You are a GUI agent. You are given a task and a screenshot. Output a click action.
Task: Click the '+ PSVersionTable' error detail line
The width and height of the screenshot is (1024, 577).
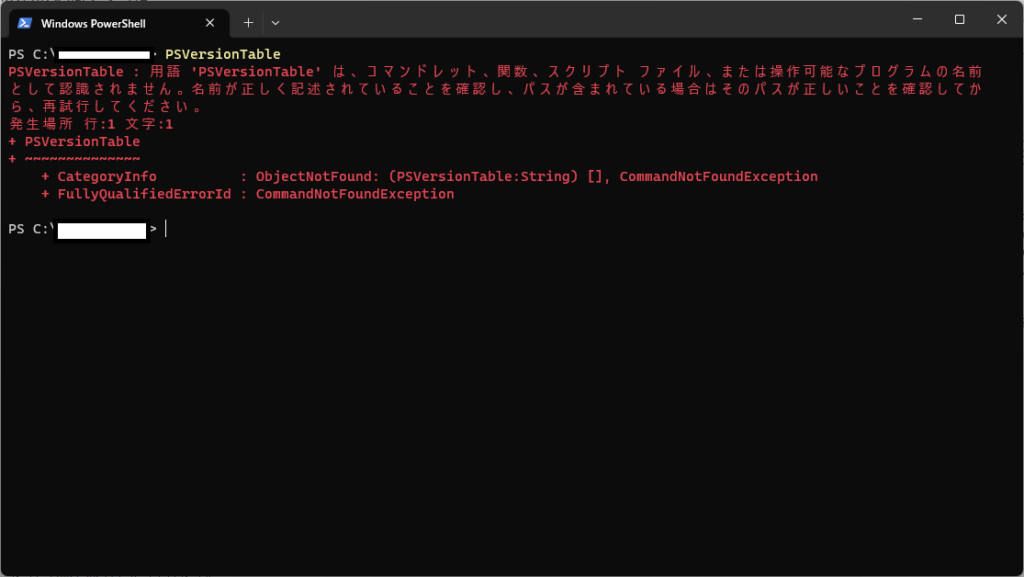click(74, 142)
